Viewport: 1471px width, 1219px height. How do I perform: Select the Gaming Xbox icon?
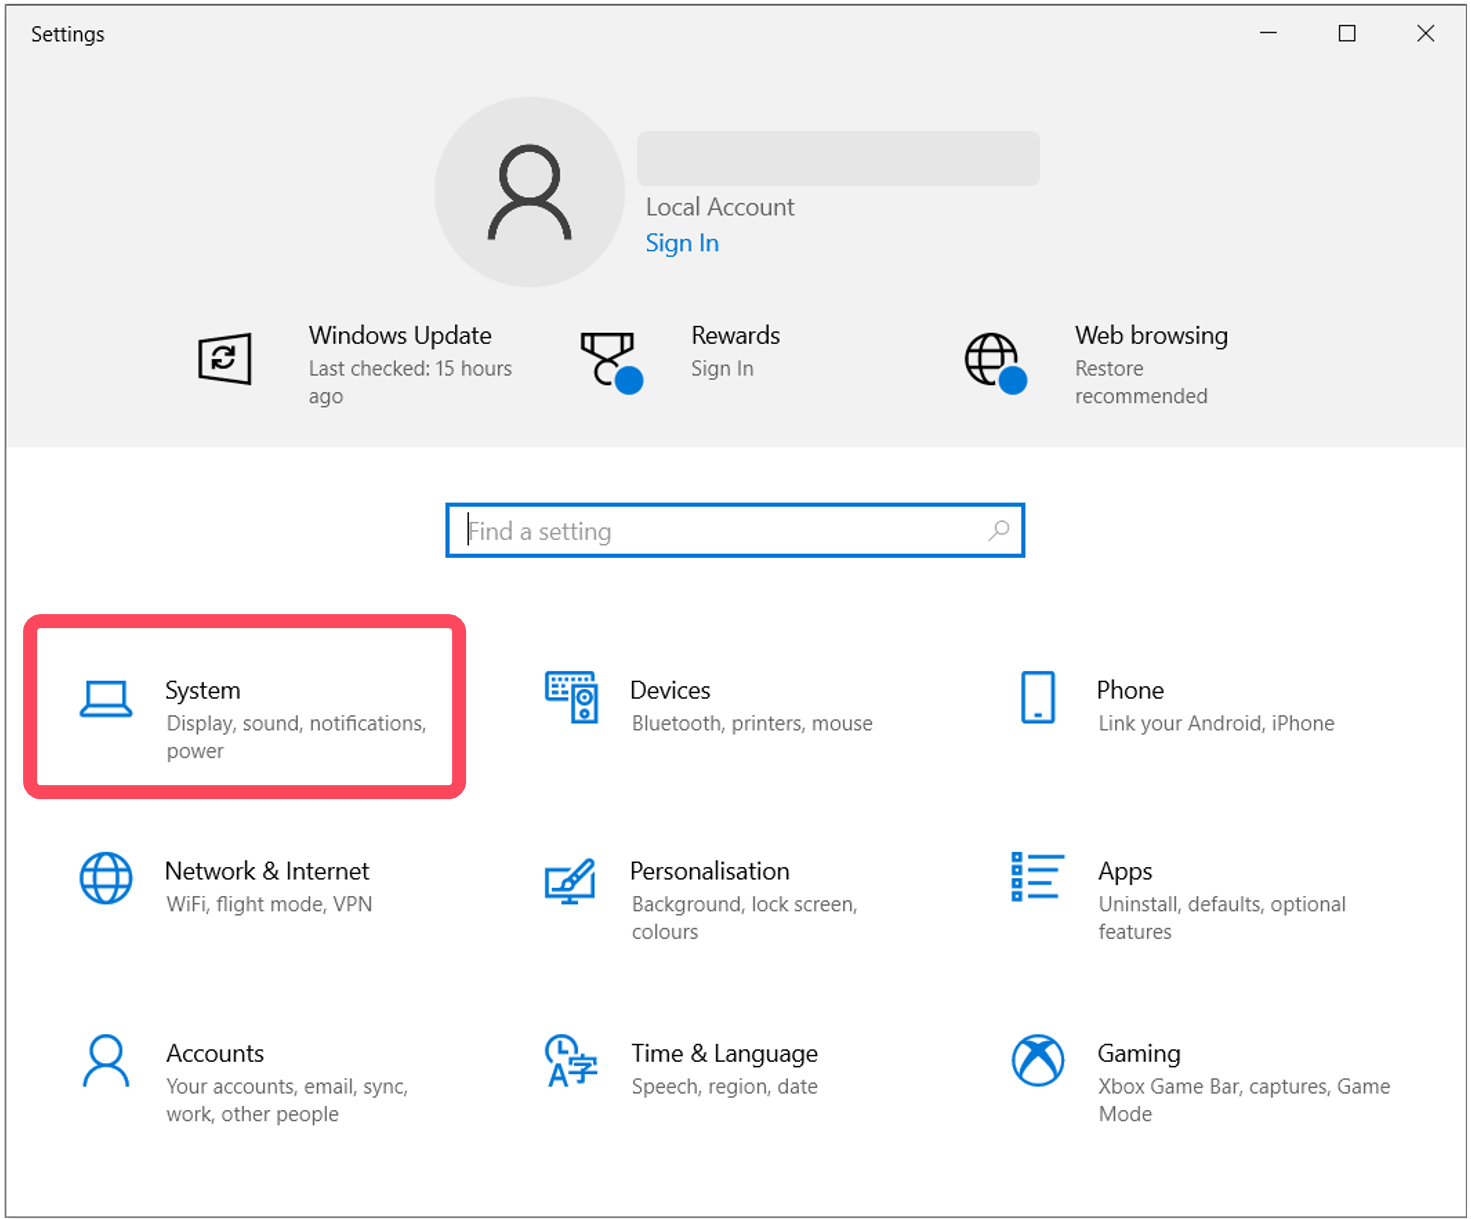click(1038, 1060)
